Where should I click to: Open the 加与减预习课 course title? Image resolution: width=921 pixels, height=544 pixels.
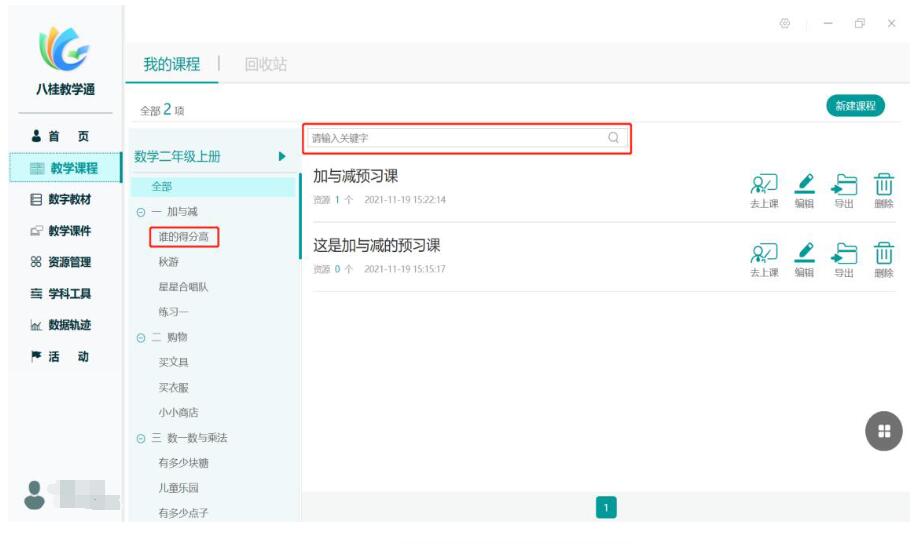356,176
